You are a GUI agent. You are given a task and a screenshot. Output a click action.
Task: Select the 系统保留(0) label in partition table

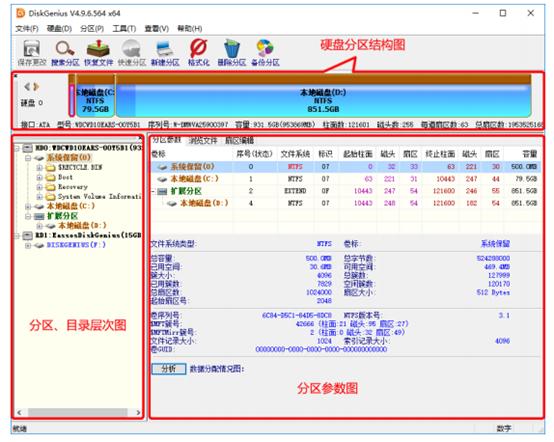(x=193, y=166)
